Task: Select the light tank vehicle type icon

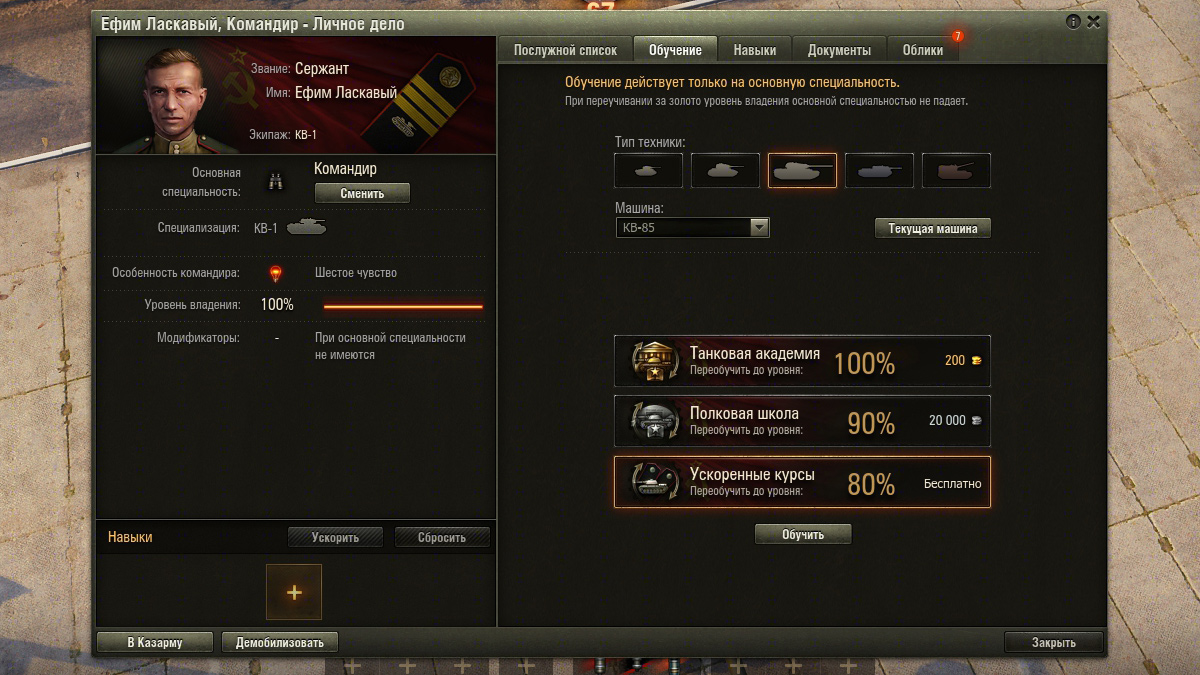Action: [x=648, y=171]
